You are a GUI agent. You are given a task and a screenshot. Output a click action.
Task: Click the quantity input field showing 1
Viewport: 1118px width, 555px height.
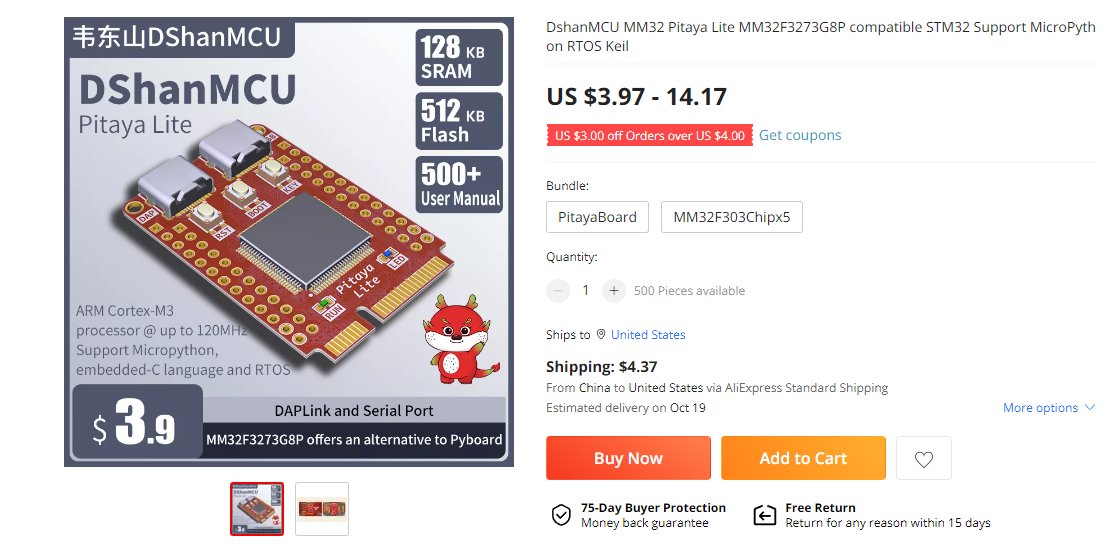(586, 290)
